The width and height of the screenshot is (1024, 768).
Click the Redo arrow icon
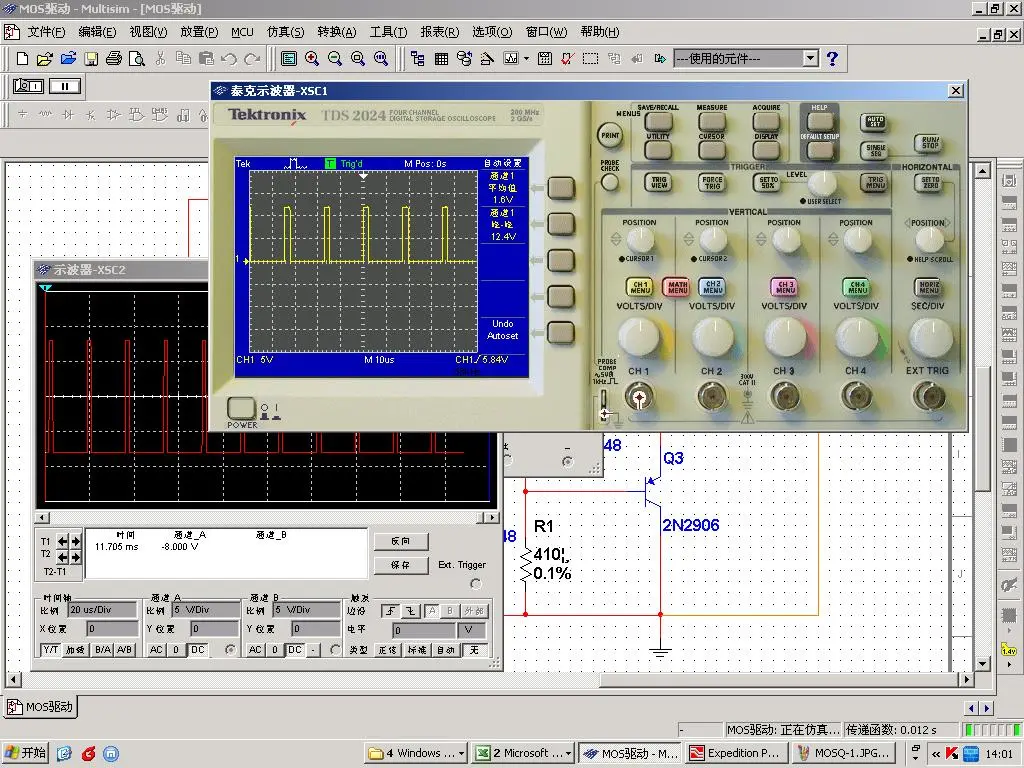point(252,59)
